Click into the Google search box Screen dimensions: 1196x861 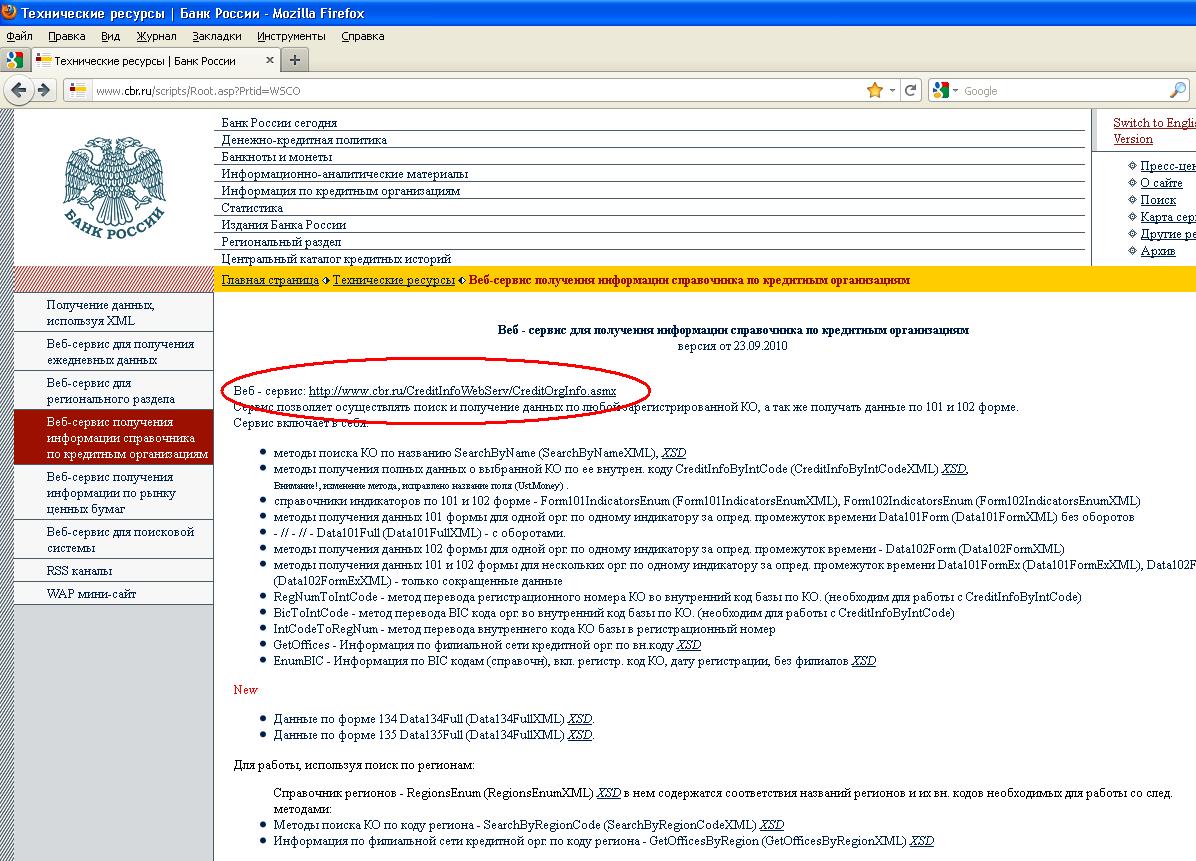click(1063, 91)
